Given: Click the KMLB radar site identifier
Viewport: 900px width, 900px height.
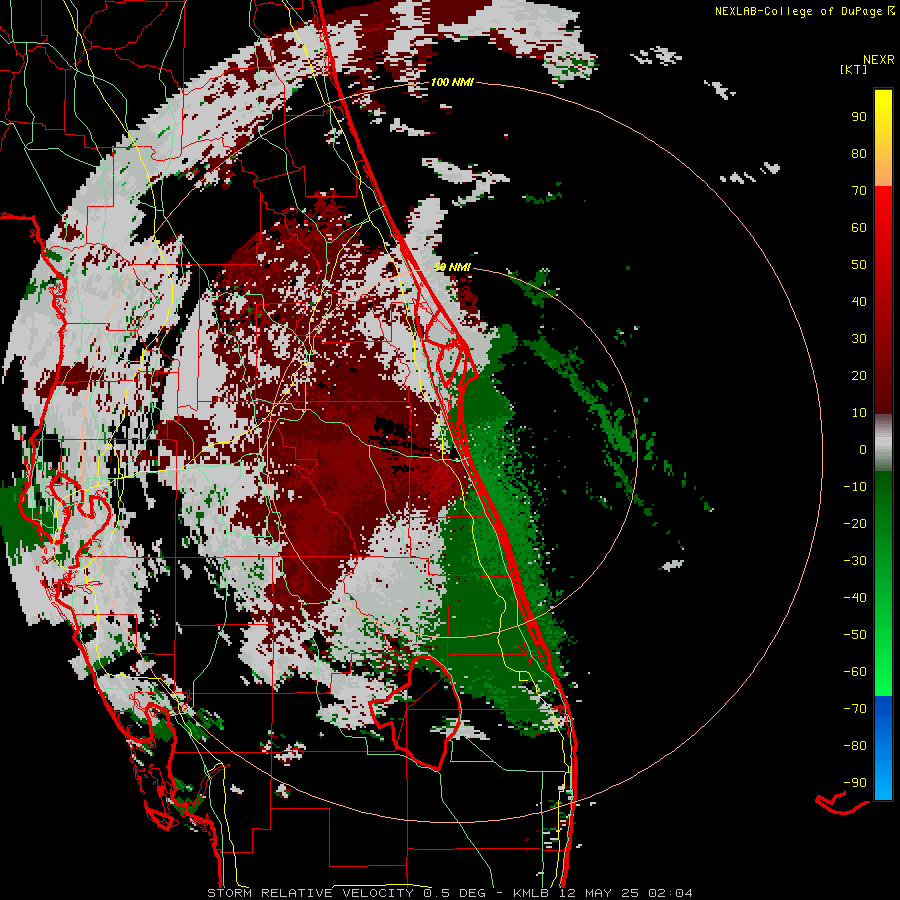Looking at the screenshot, I should coord(531,893).
